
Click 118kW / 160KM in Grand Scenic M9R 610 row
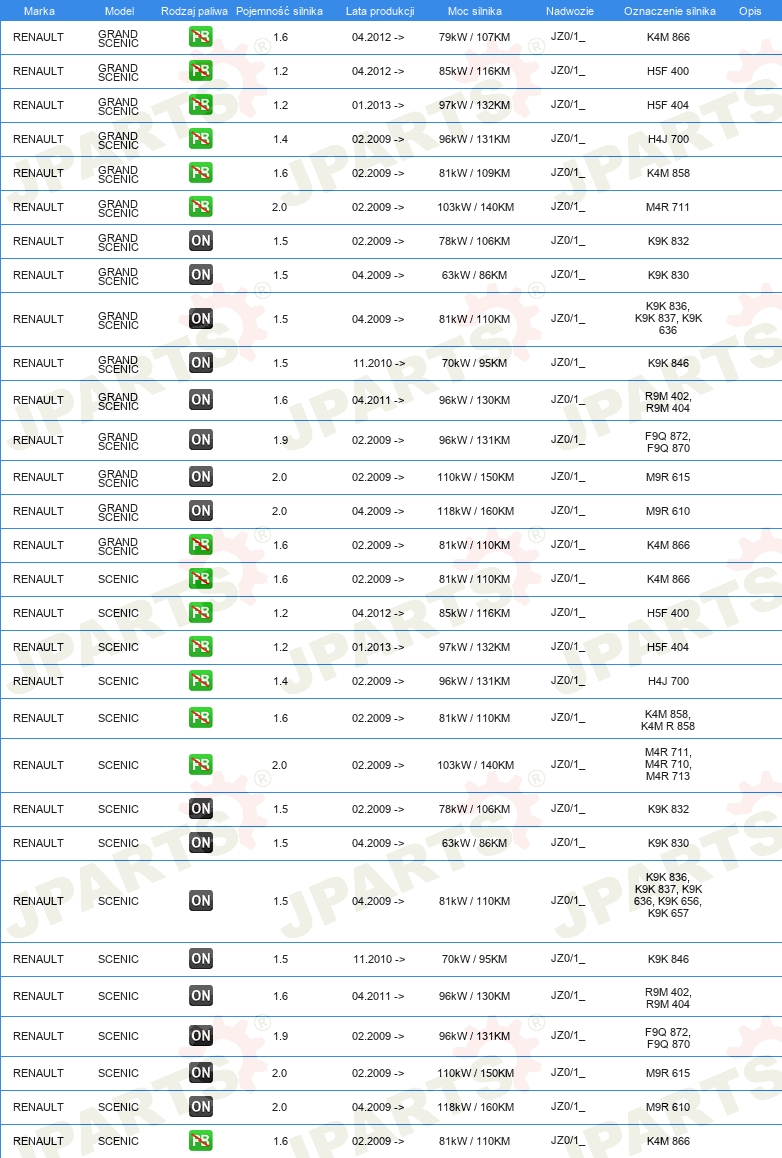(476, 510)
